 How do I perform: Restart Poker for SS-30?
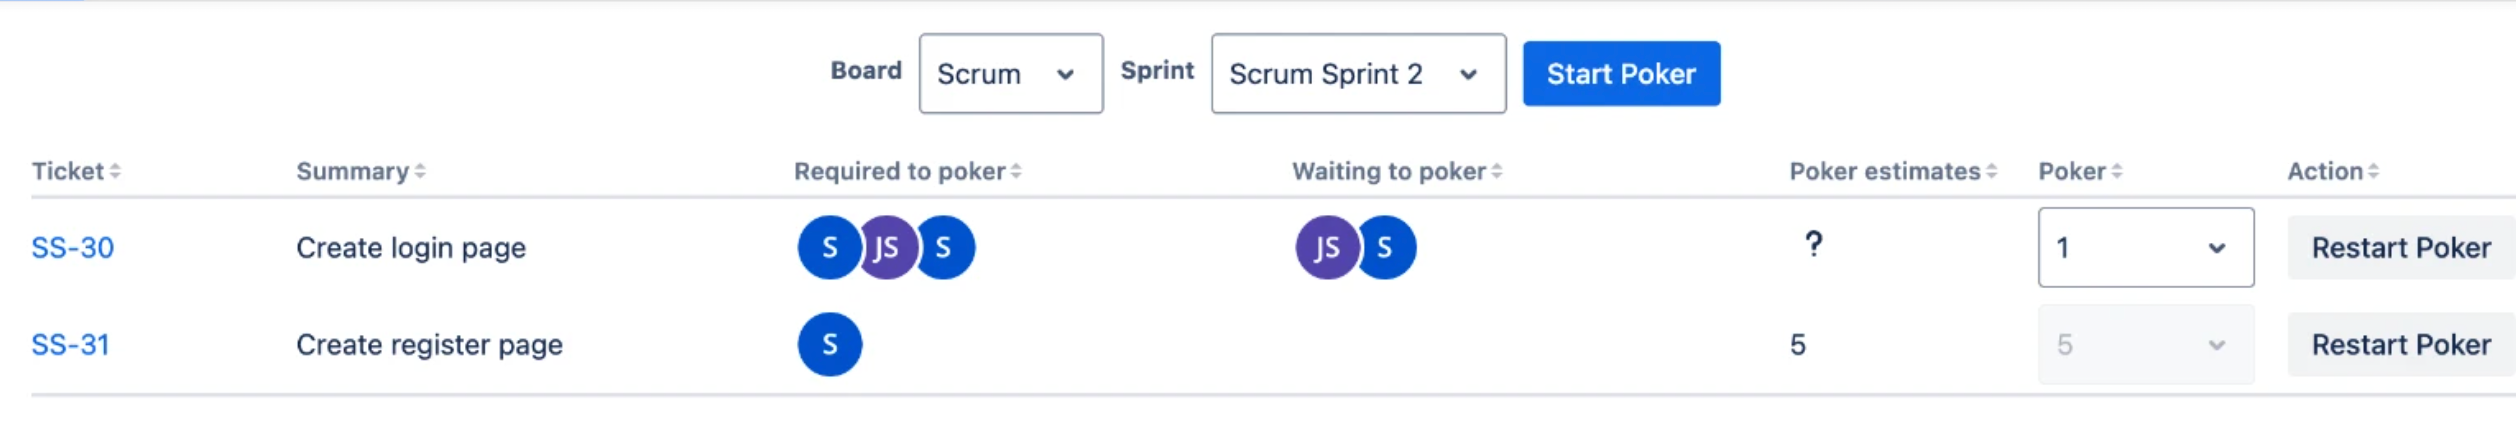pyautogui.click(x=2401, y=247)
